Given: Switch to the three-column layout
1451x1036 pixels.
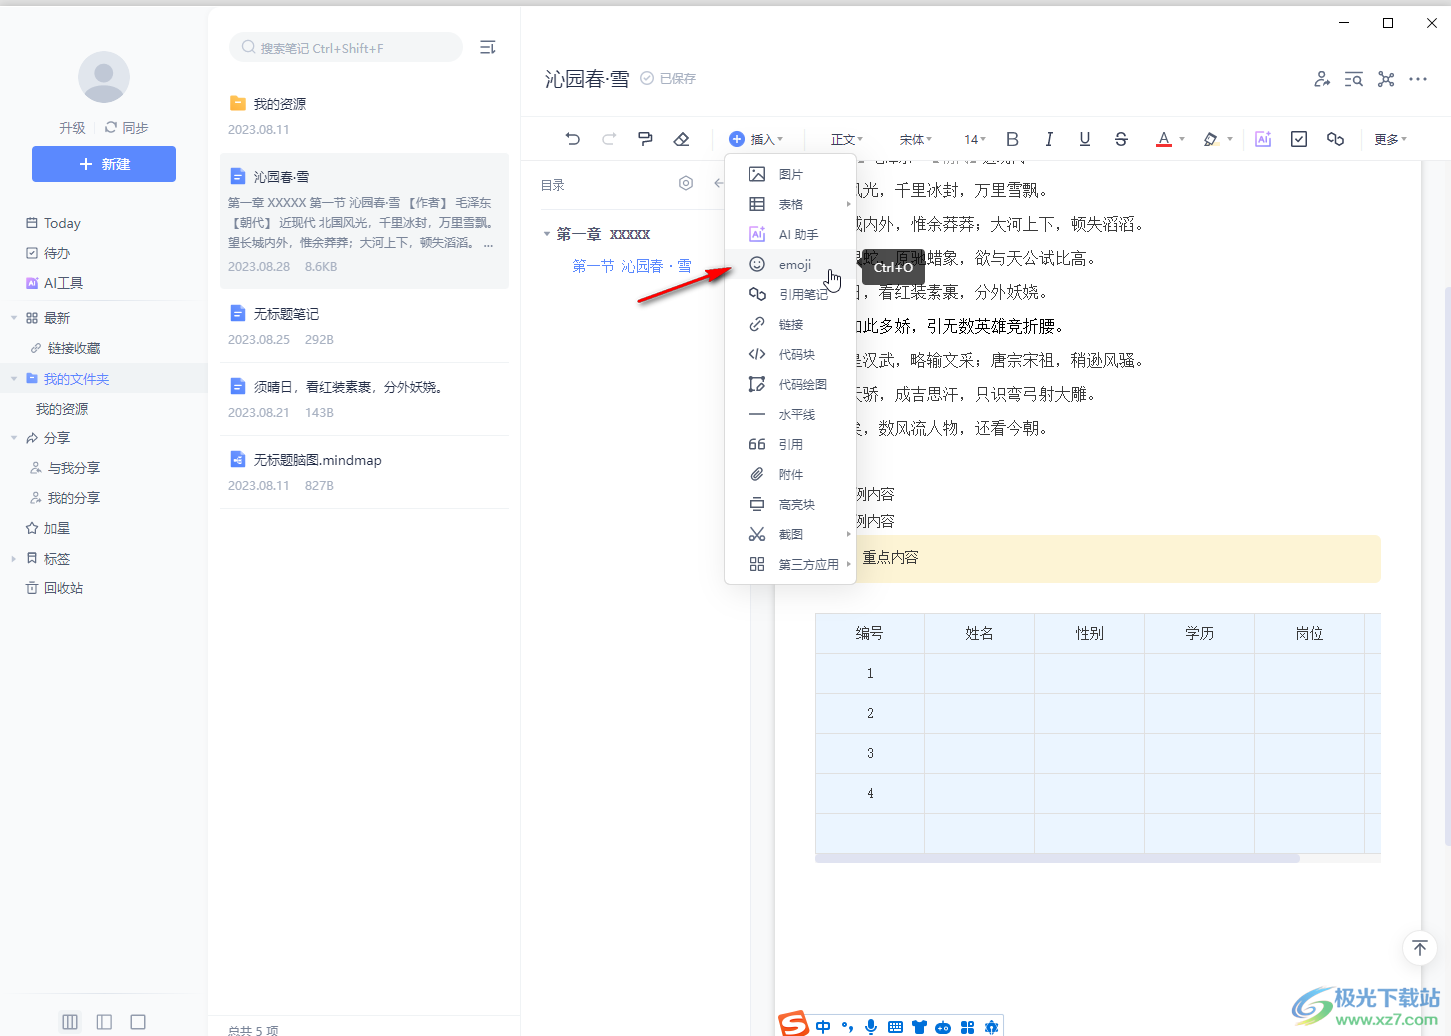Looking at the screenshot, I should pos(70,1022).
